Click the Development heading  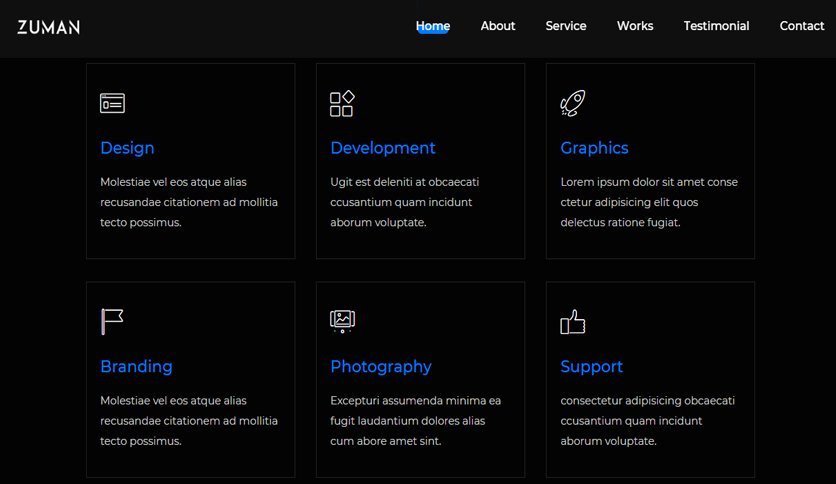coord(383,148)
